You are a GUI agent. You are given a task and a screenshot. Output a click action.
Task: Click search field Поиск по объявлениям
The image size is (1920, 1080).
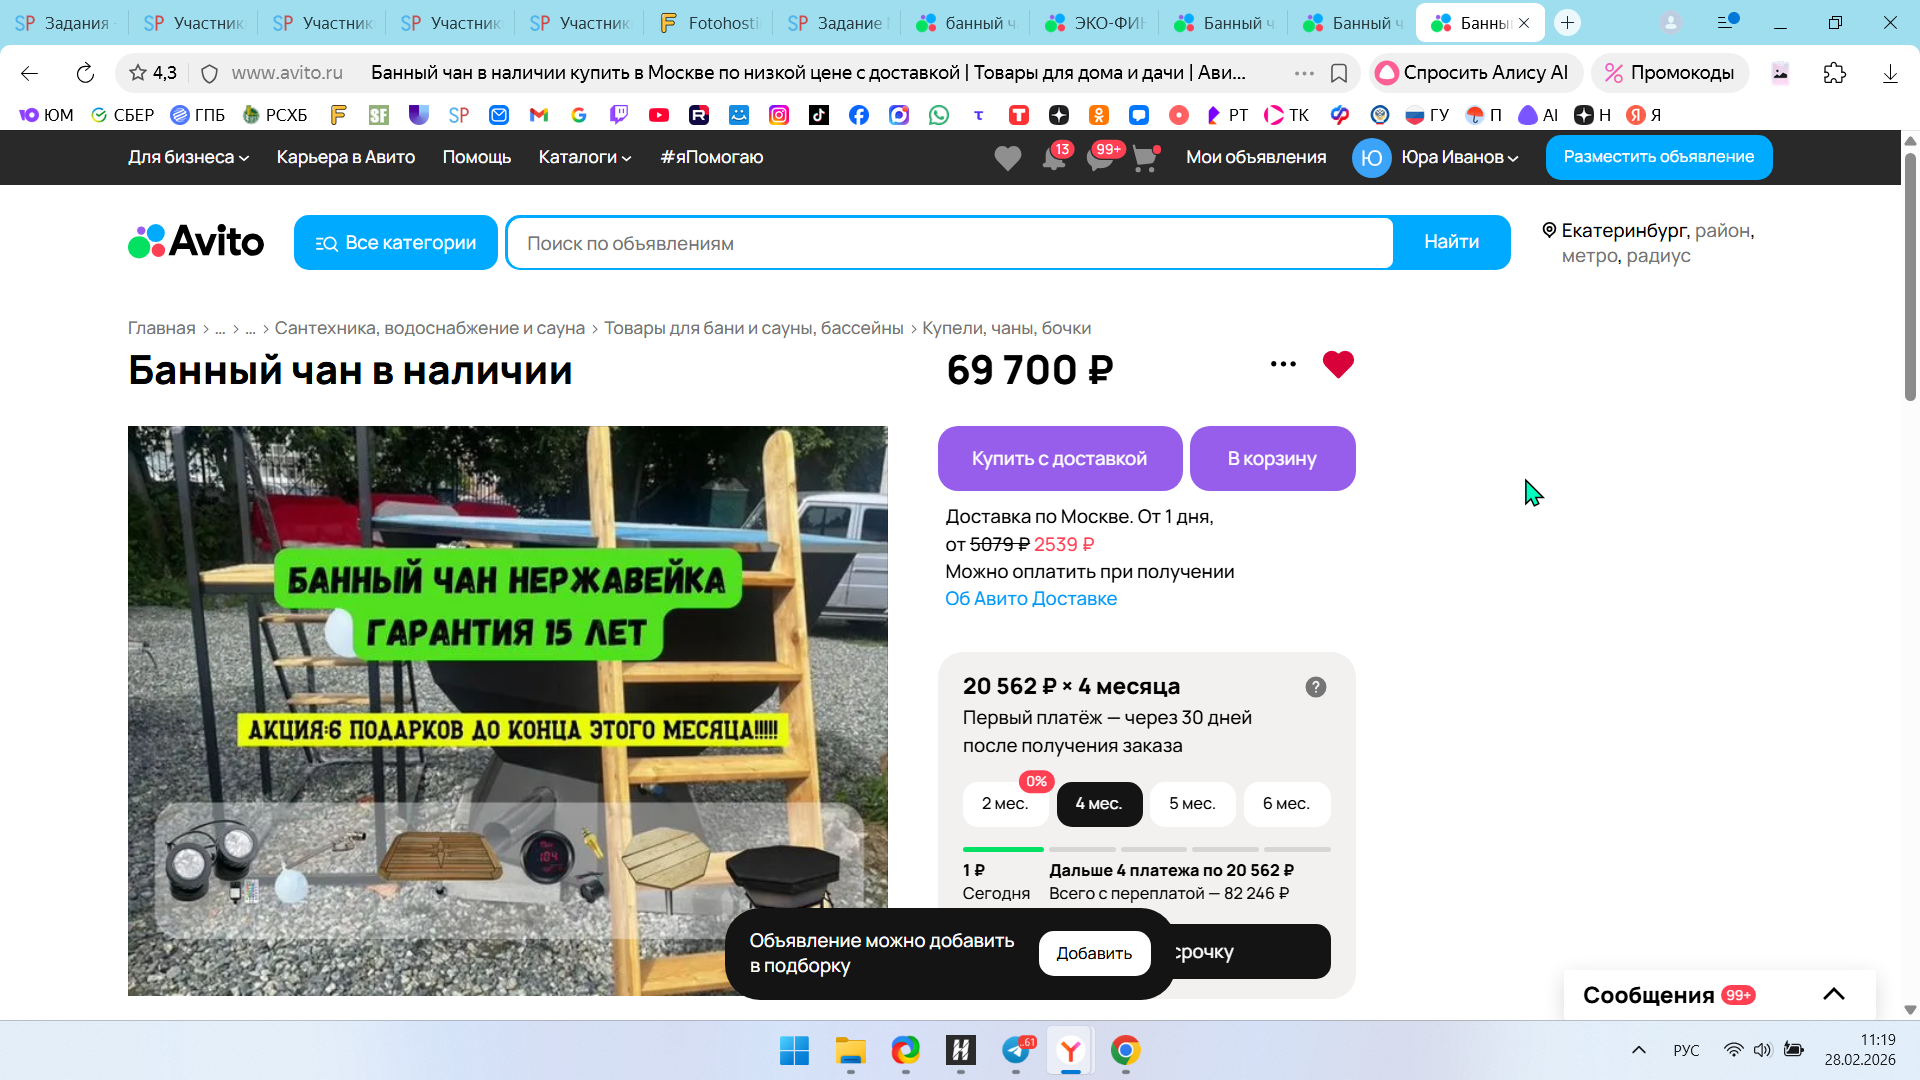pos(950,243)
